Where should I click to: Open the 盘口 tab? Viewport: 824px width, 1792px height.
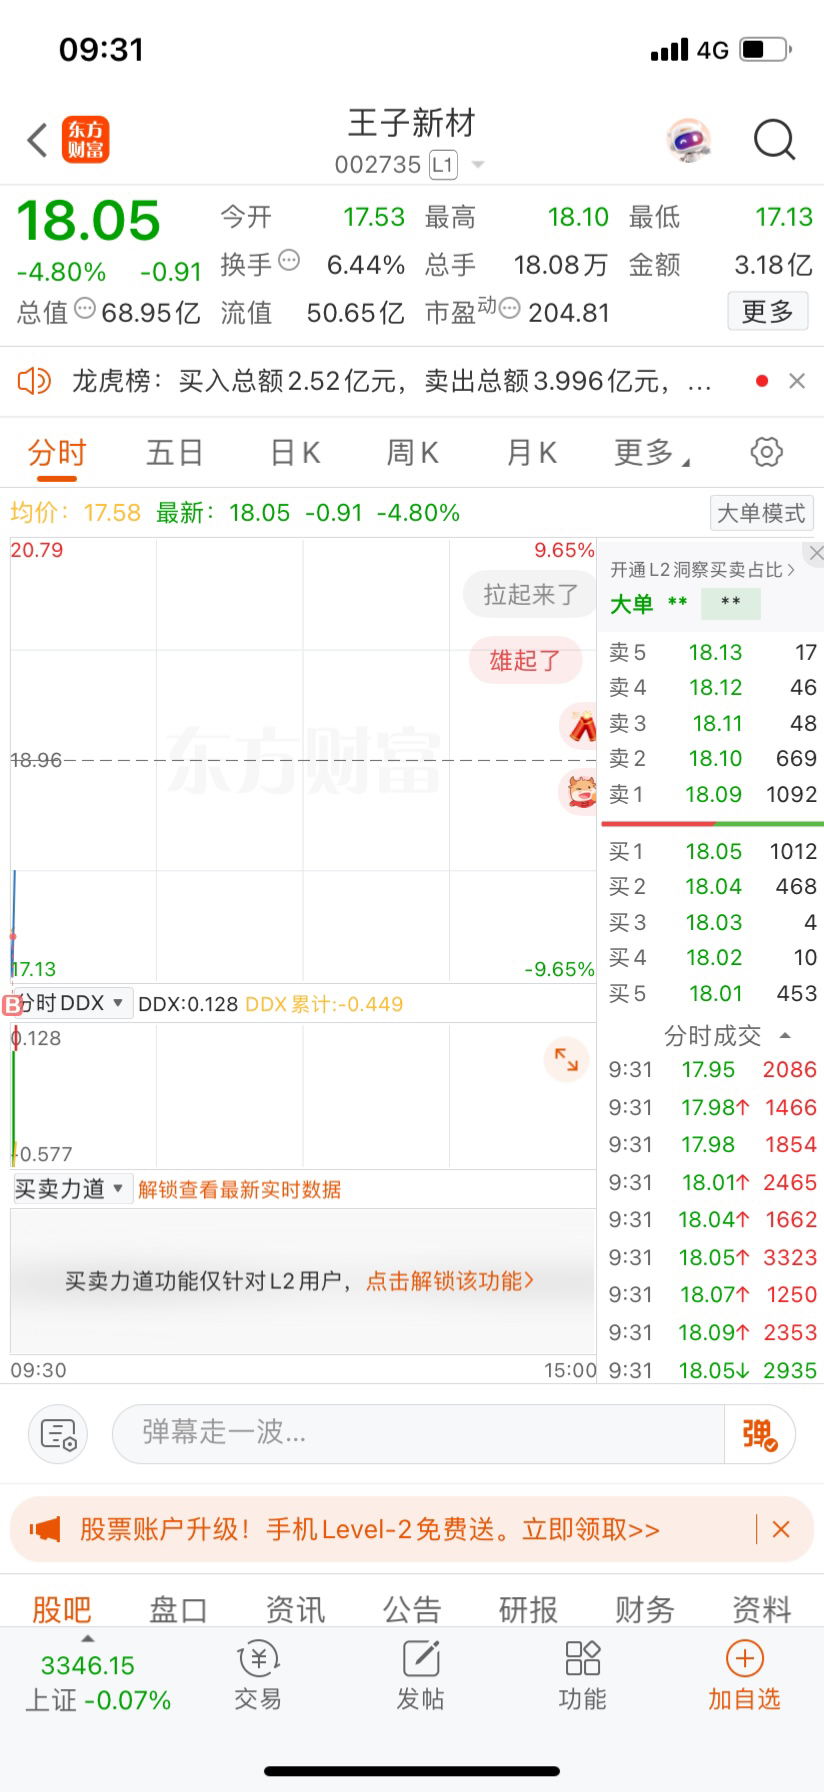click(x=178, y=1609)
